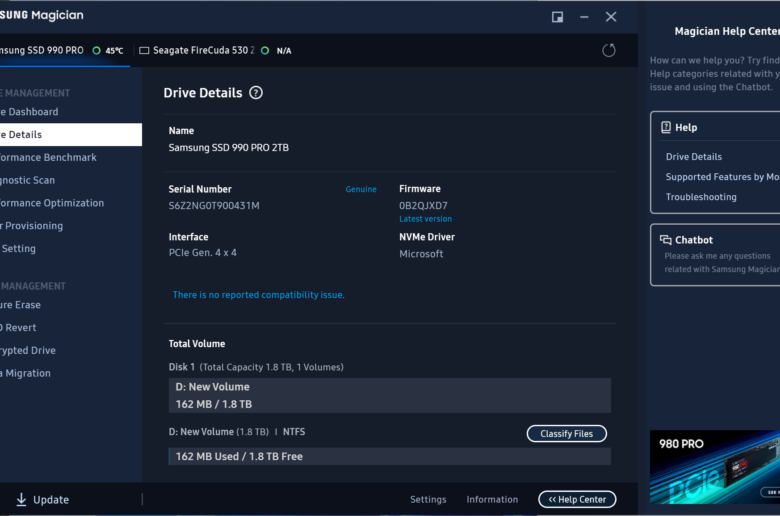Screen dimensions: 780x516
Task: Click the Latest version firmware link
Action: (x=425, y=219)
